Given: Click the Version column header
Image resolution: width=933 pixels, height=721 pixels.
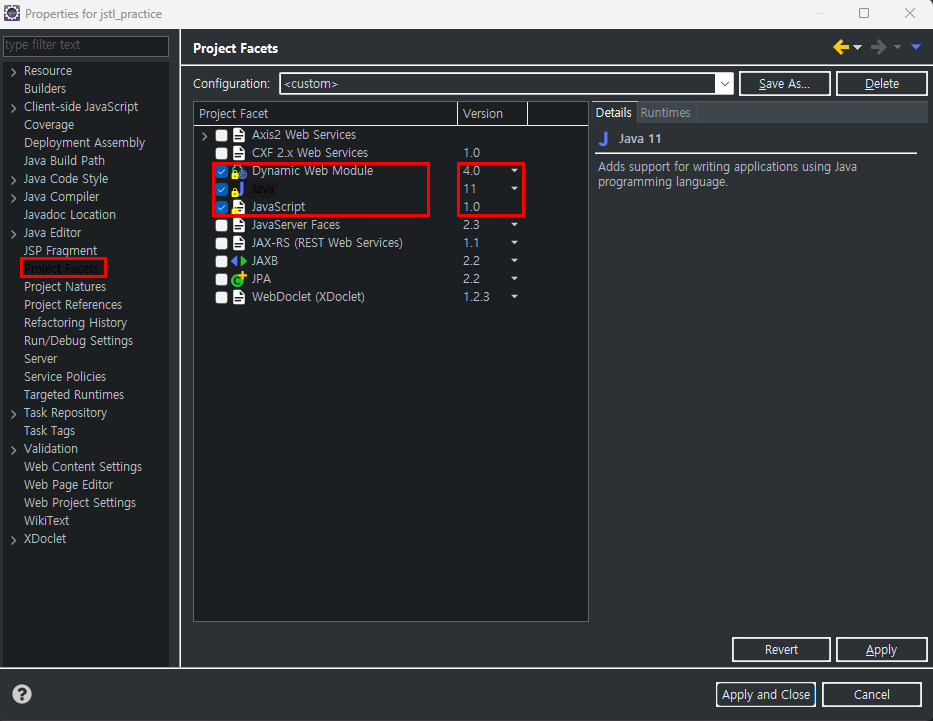Looking at the screenshot, I should (492, 114).
